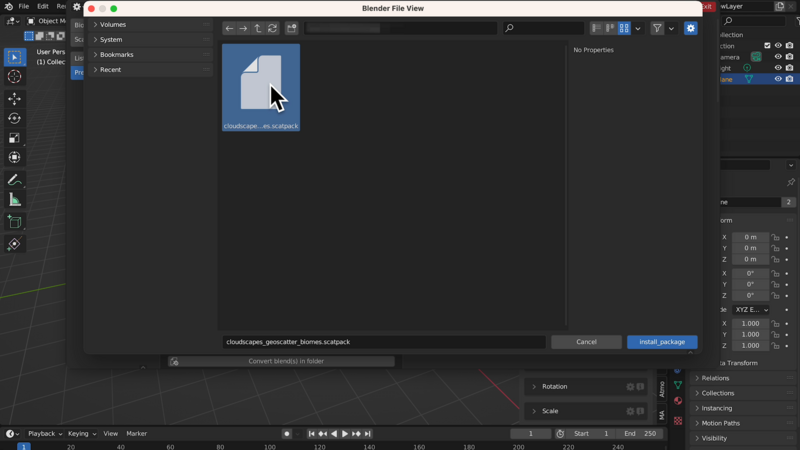Switch to thumbnail grid display mode
This screenshot has width=800, height=450.
(624, 29)
